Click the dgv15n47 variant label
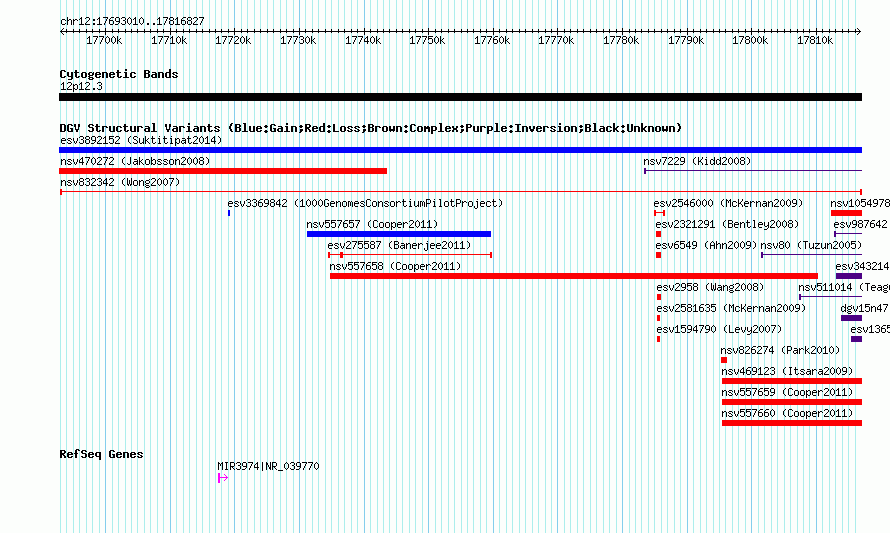 point(864,308)
